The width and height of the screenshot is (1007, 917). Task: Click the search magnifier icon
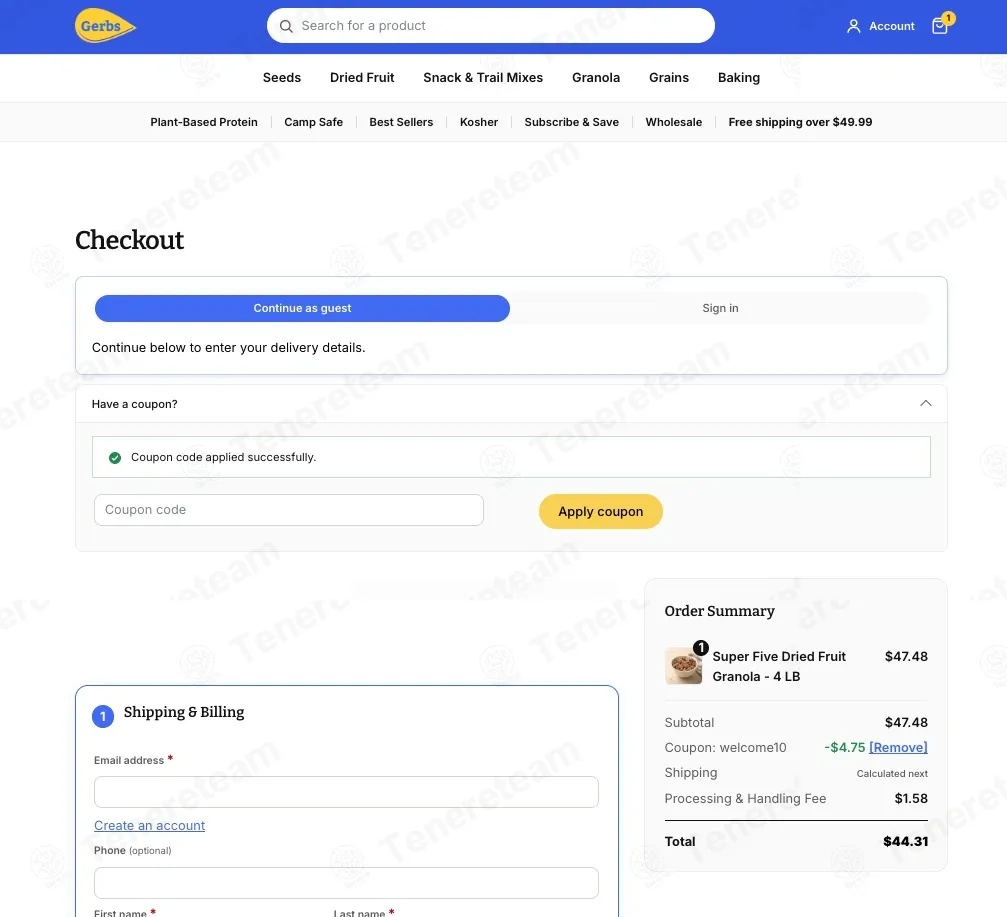[286, 26]
